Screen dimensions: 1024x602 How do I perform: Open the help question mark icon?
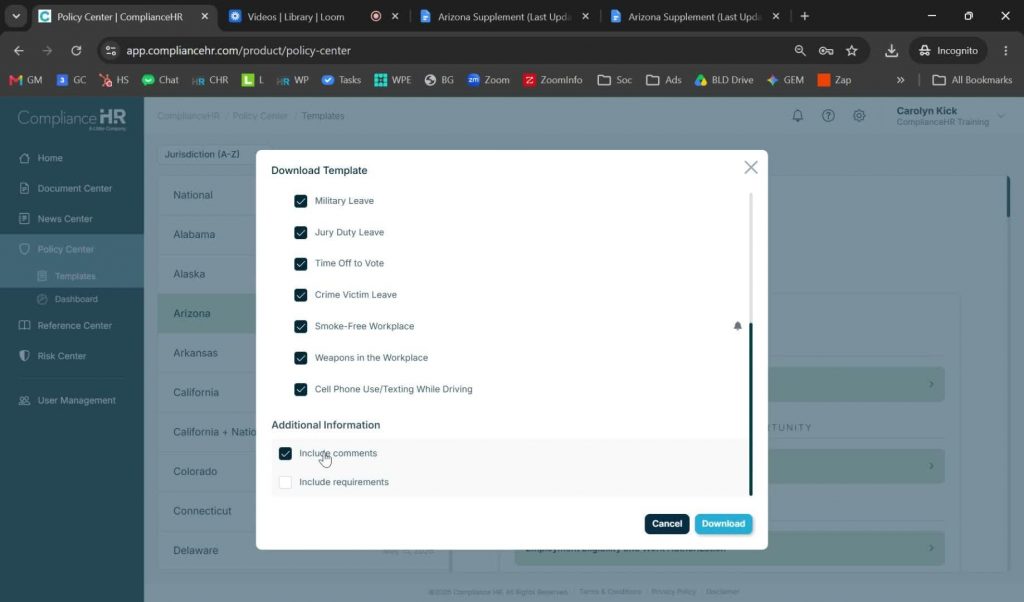coord(828,116)
